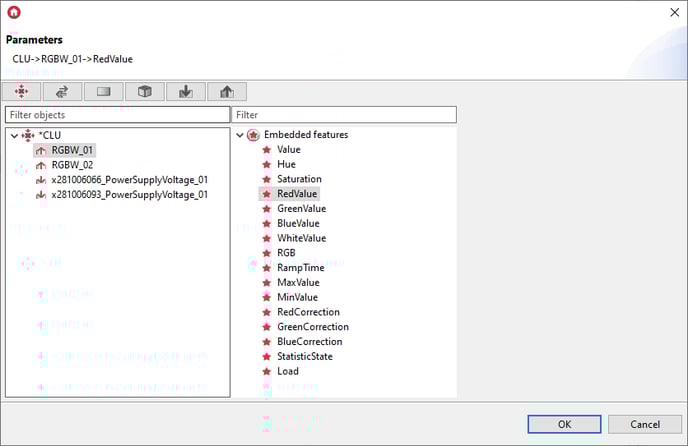The height and width of the screenshot is (446, 688).
Task: Click the 3D cube toolbar icon
Action: pos(145,91)
